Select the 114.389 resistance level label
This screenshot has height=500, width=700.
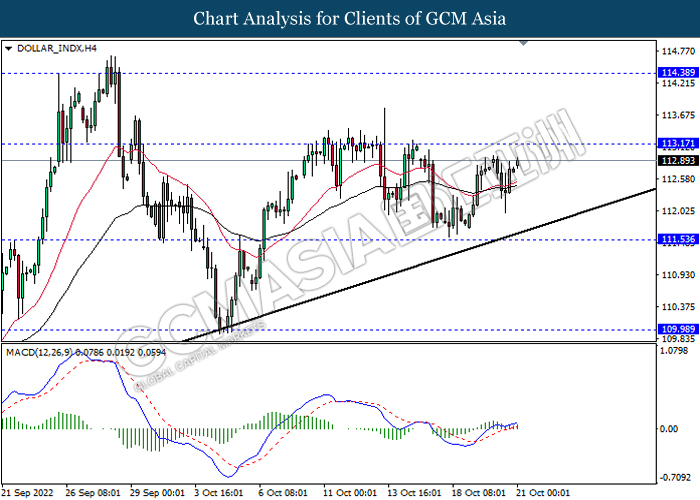[678, 72]
